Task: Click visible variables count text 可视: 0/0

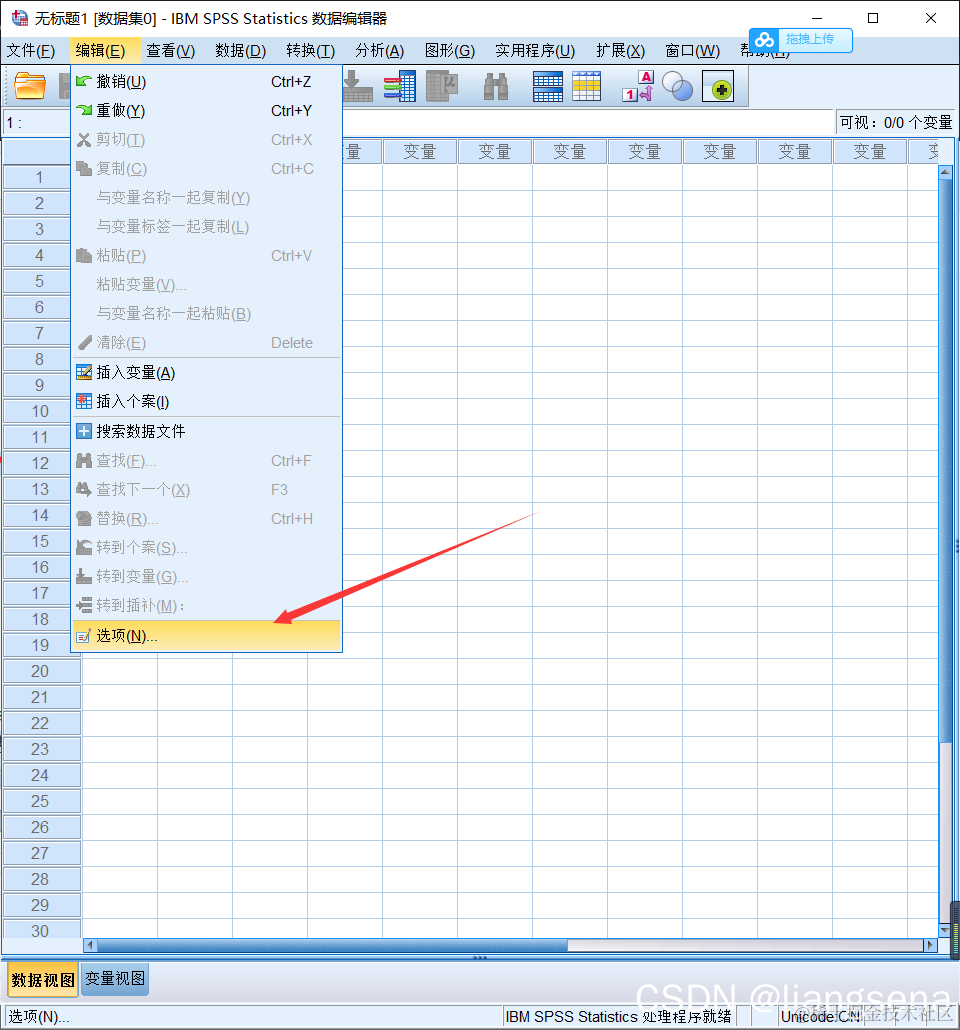Action: point(896,123)
